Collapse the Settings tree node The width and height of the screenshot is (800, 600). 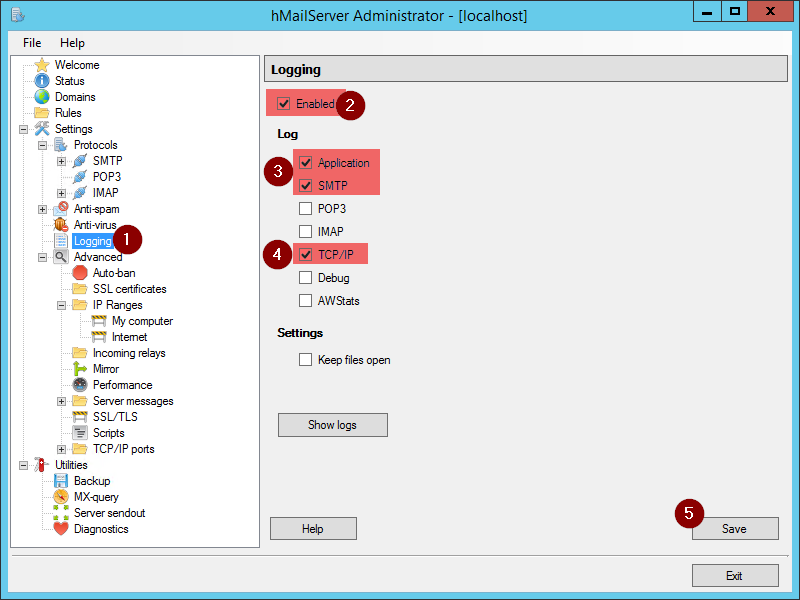23,129
